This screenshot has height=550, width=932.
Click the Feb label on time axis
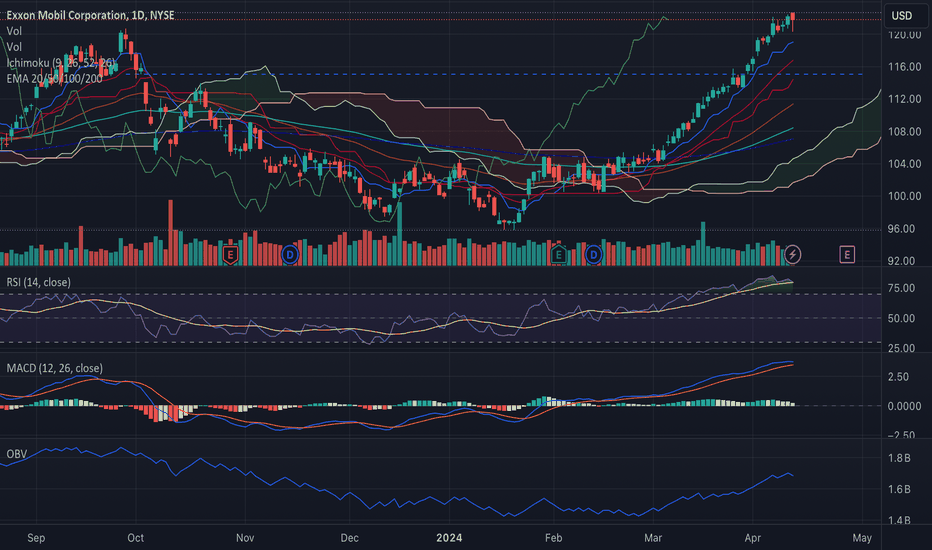pos(553,538)
